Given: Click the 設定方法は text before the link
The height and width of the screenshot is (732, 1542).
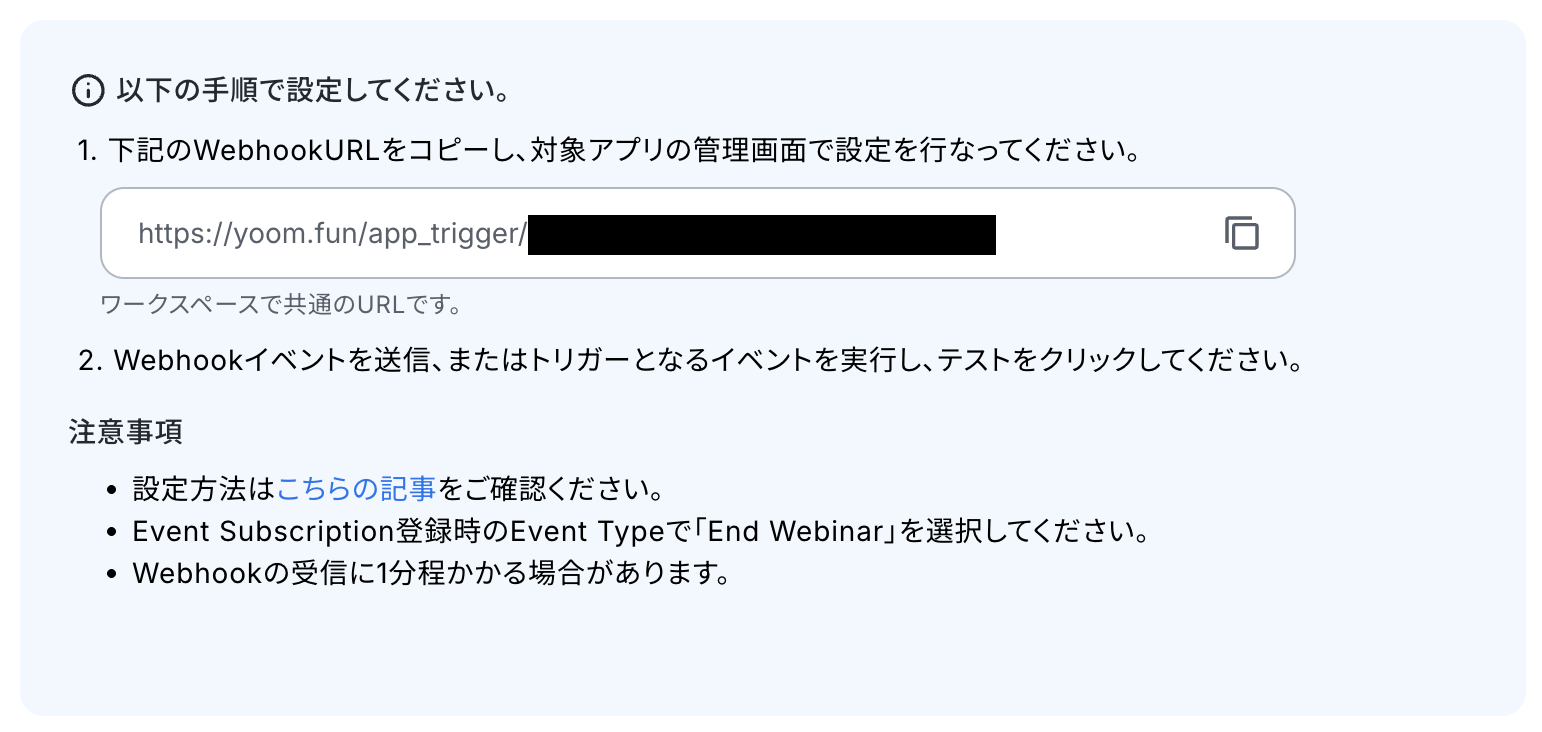Looking at the screenshot, I should (204, 490).
